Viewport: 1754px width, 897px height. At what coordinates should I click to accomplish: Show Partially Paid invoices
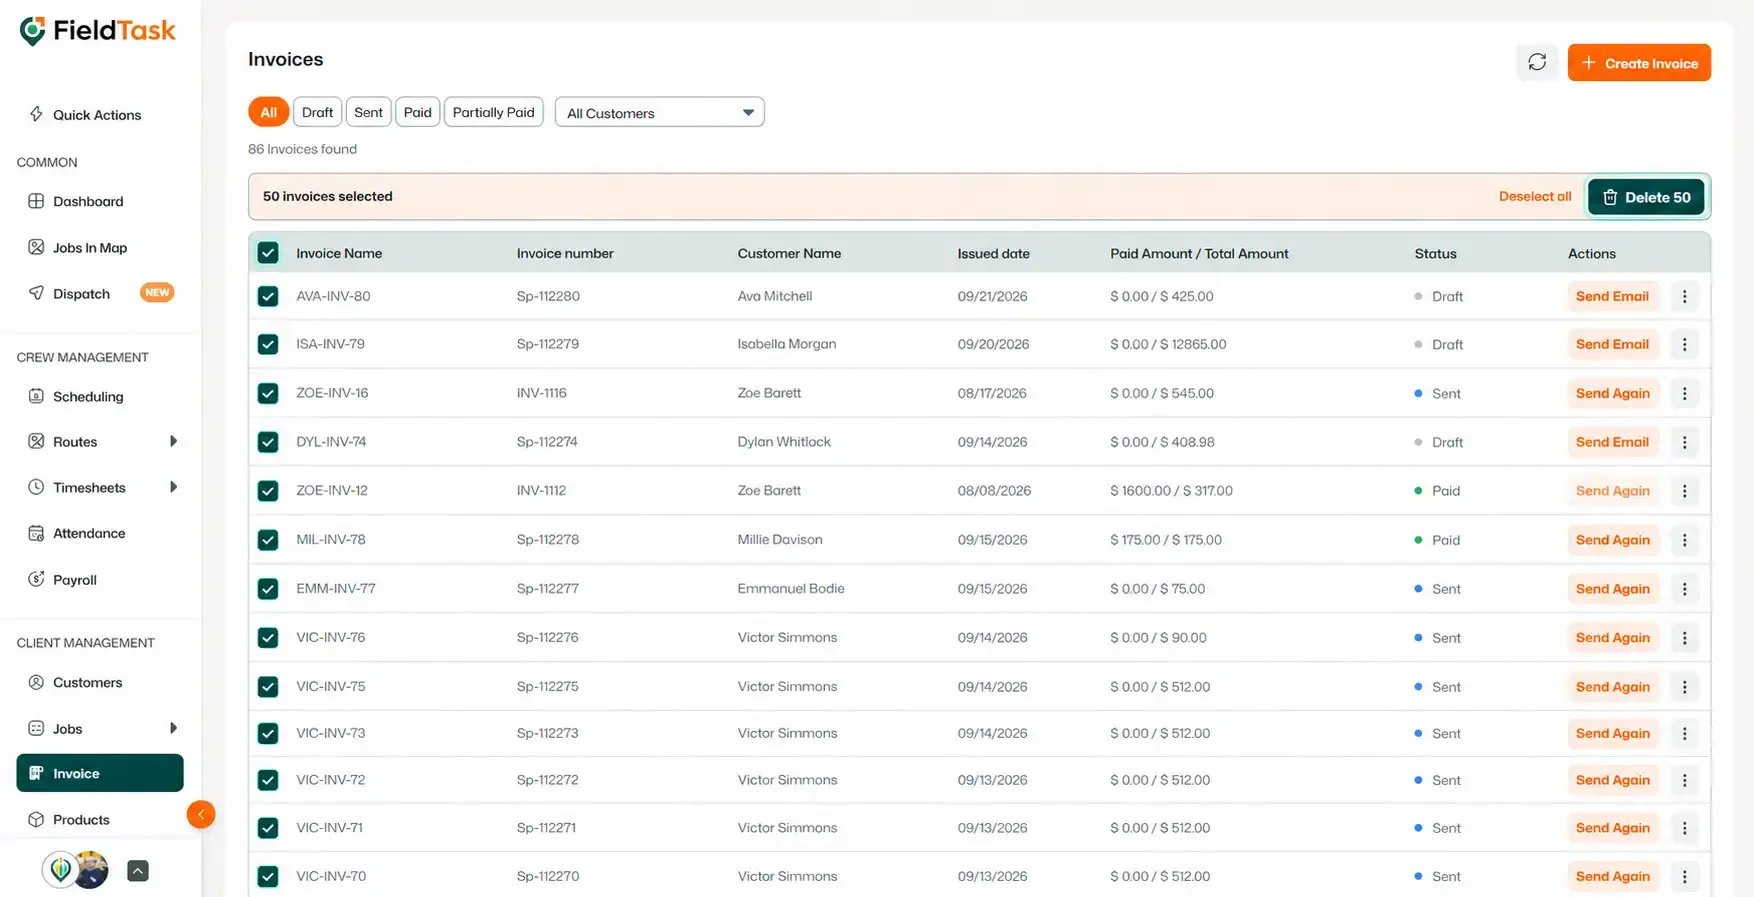click(494, 112)
